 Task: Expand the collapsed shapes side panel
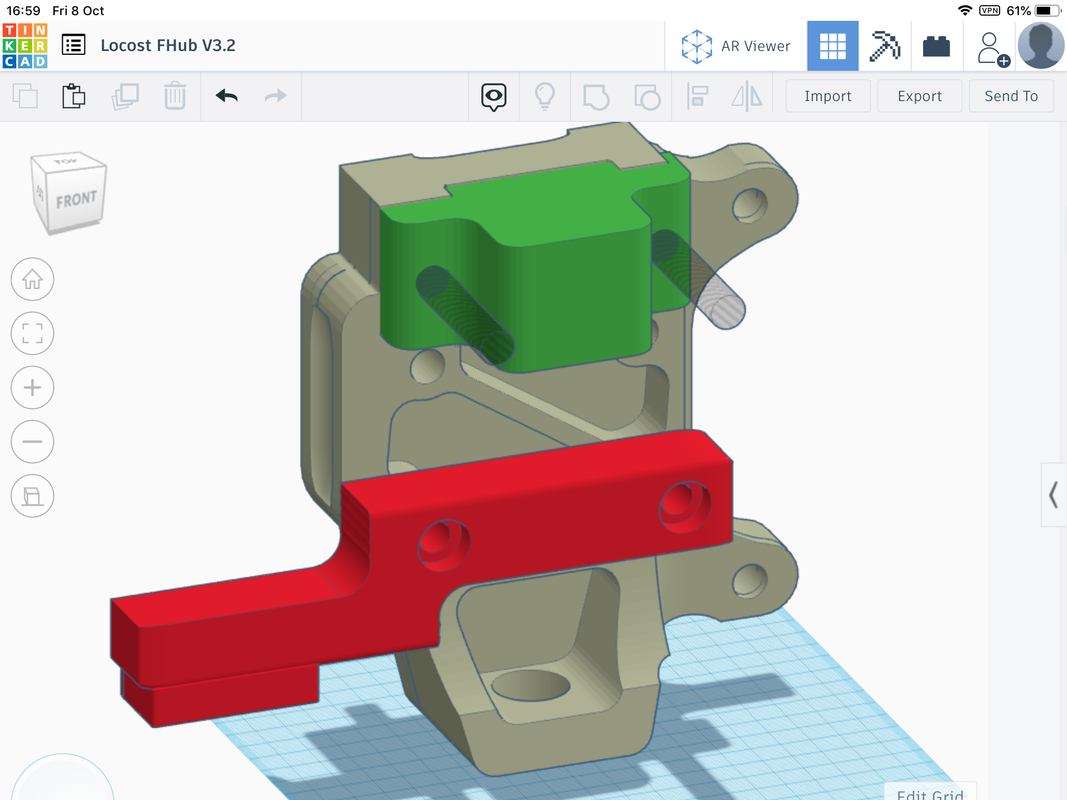tap(1053, 495)
